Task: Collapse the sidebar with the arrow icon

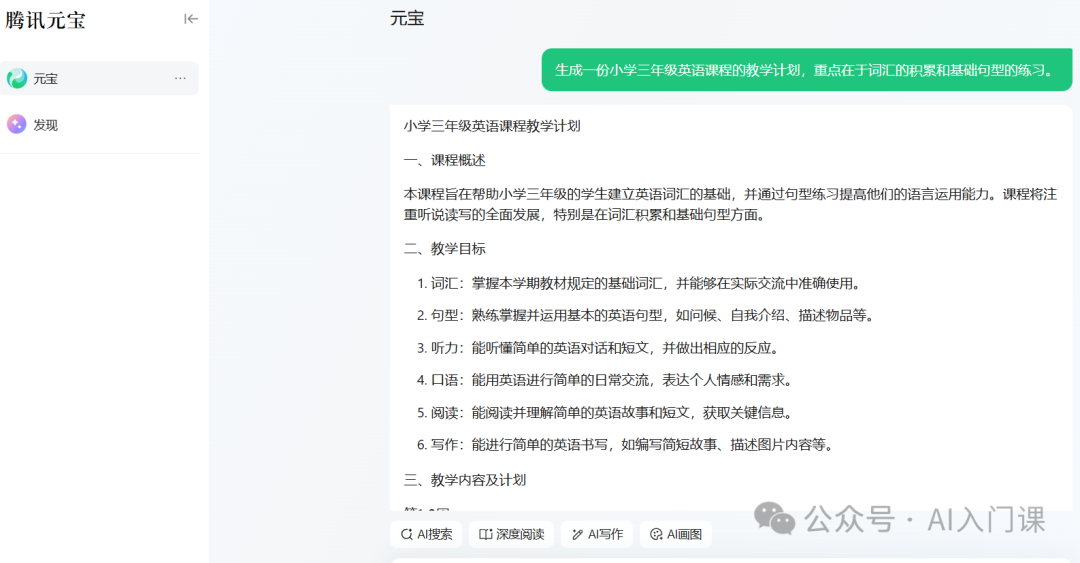Action: coord(191,19)
